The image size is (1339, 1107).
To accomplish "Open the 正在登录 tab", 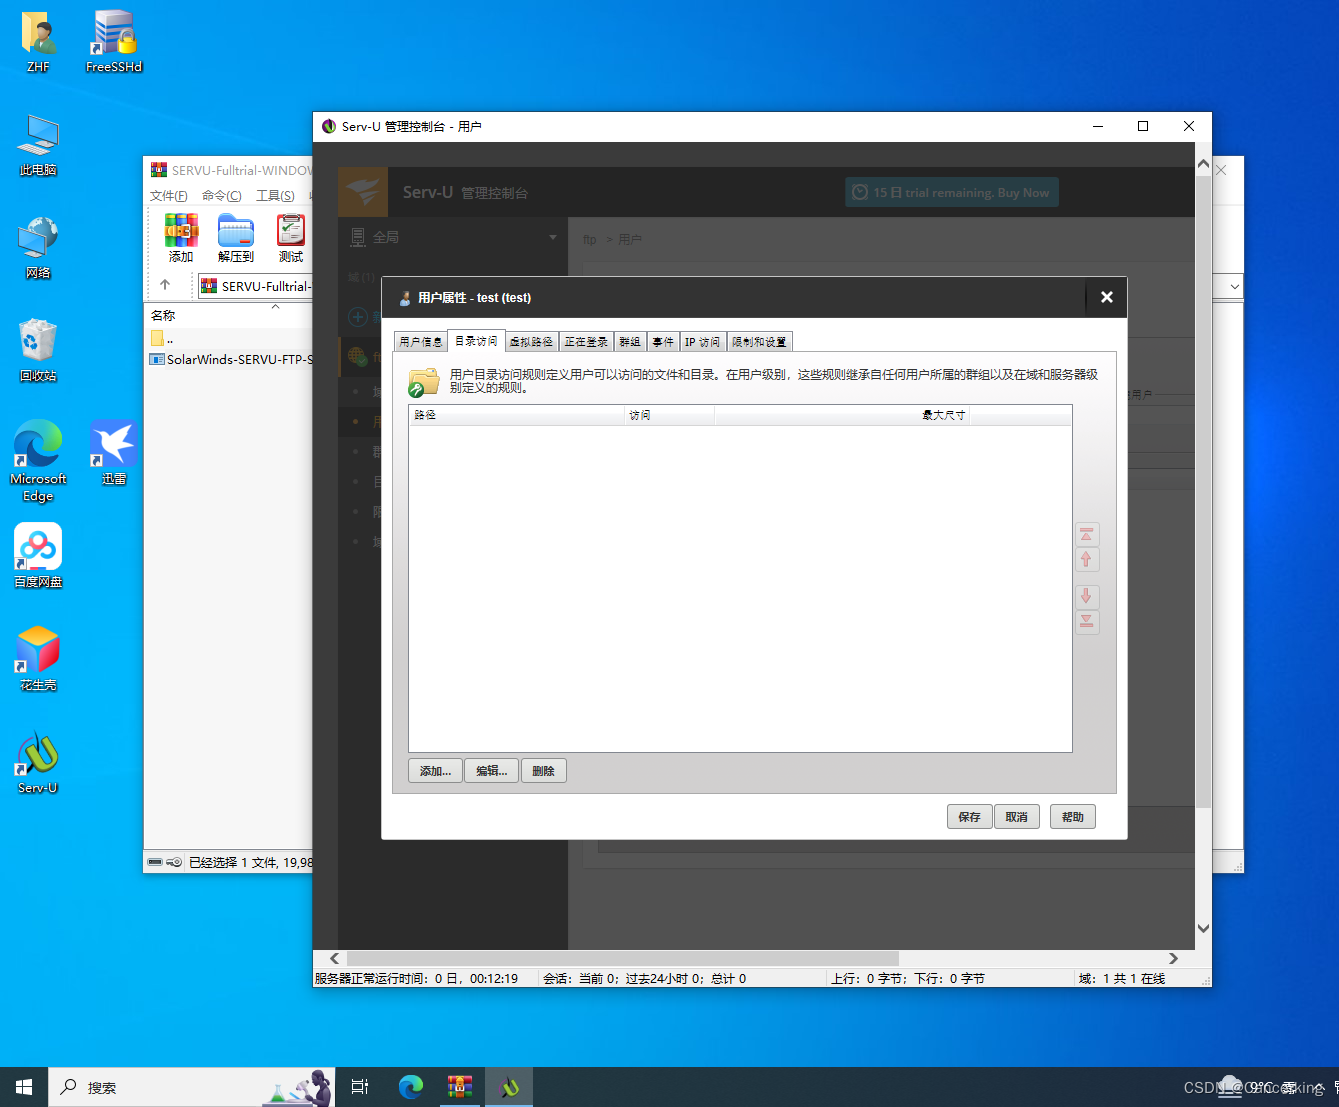I will click(x=586, y=342).
